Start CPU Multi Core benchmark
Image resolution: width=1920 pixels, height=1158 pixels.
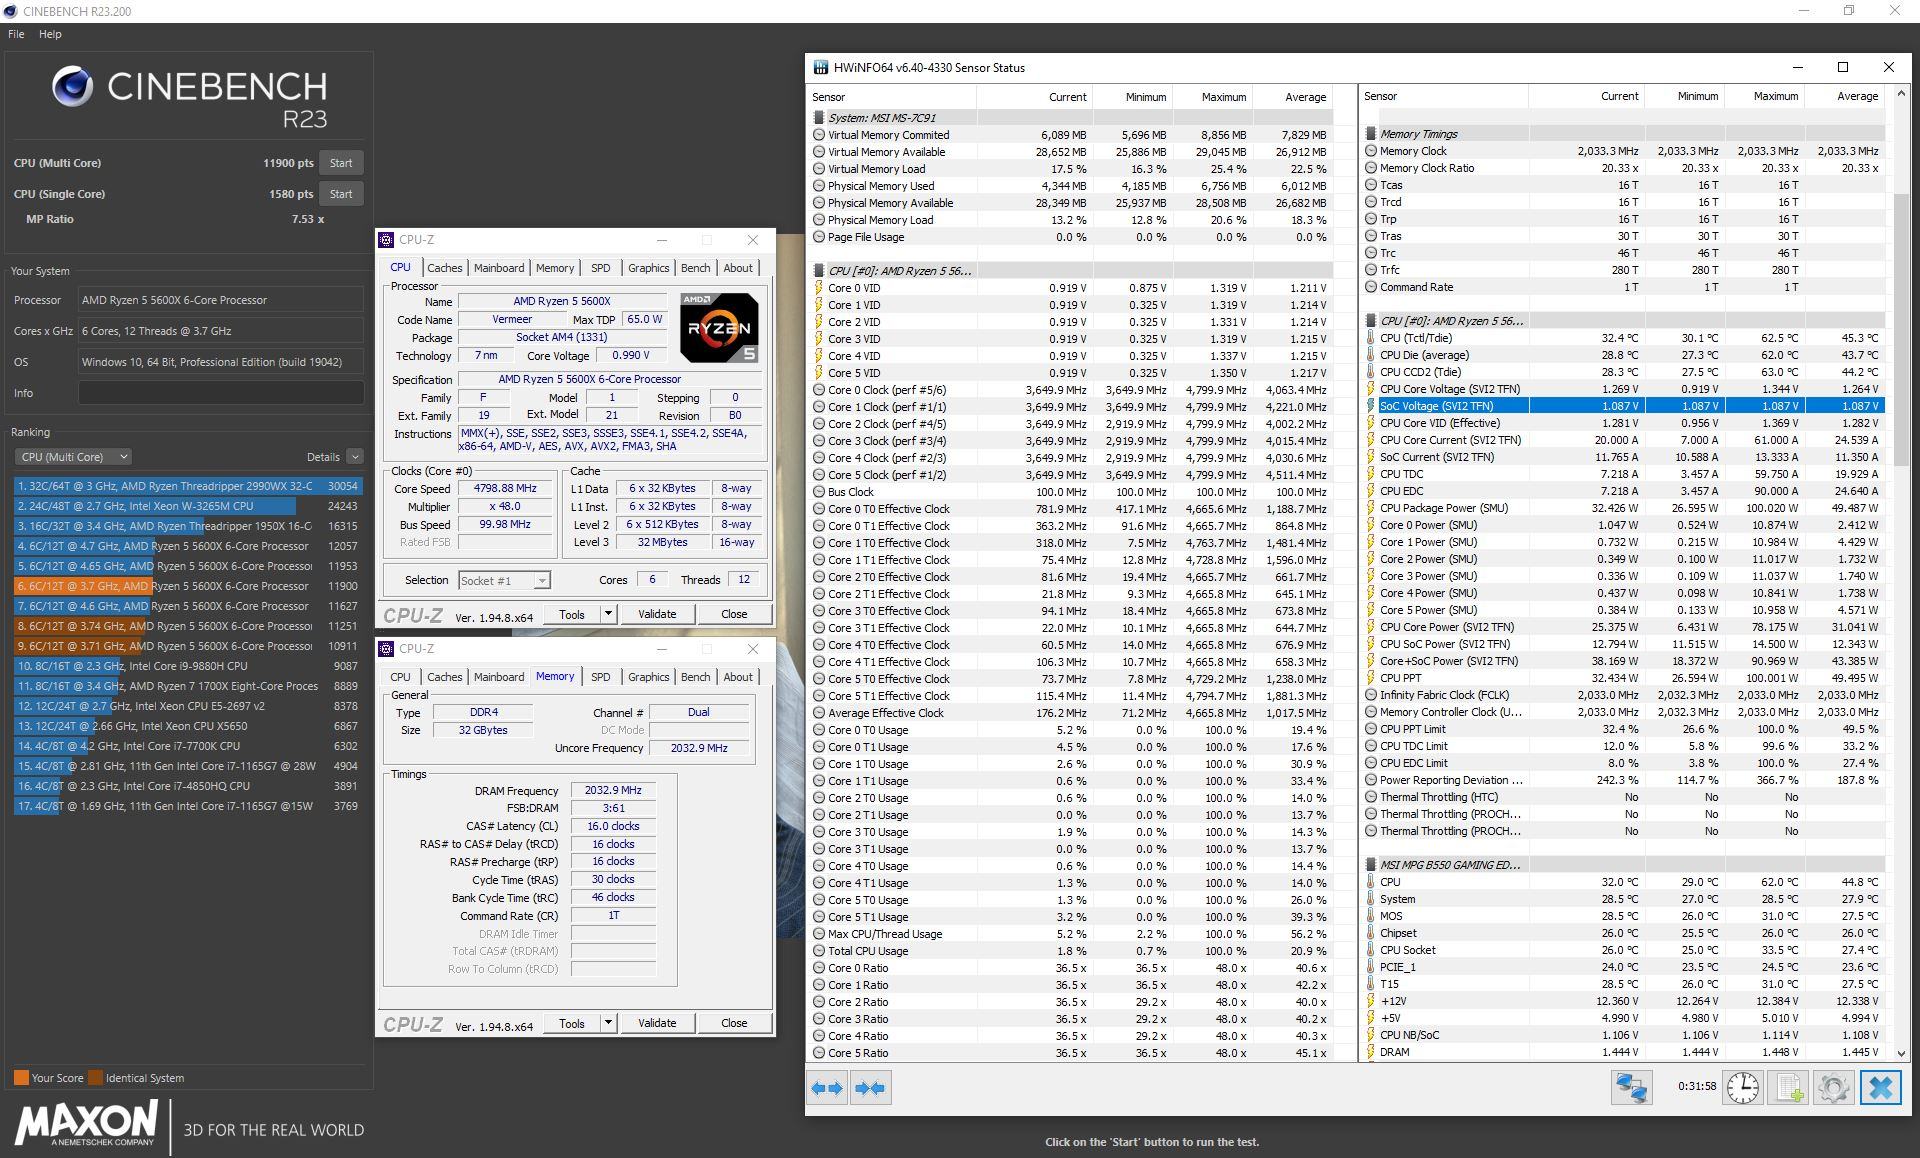tap(341, 163)
